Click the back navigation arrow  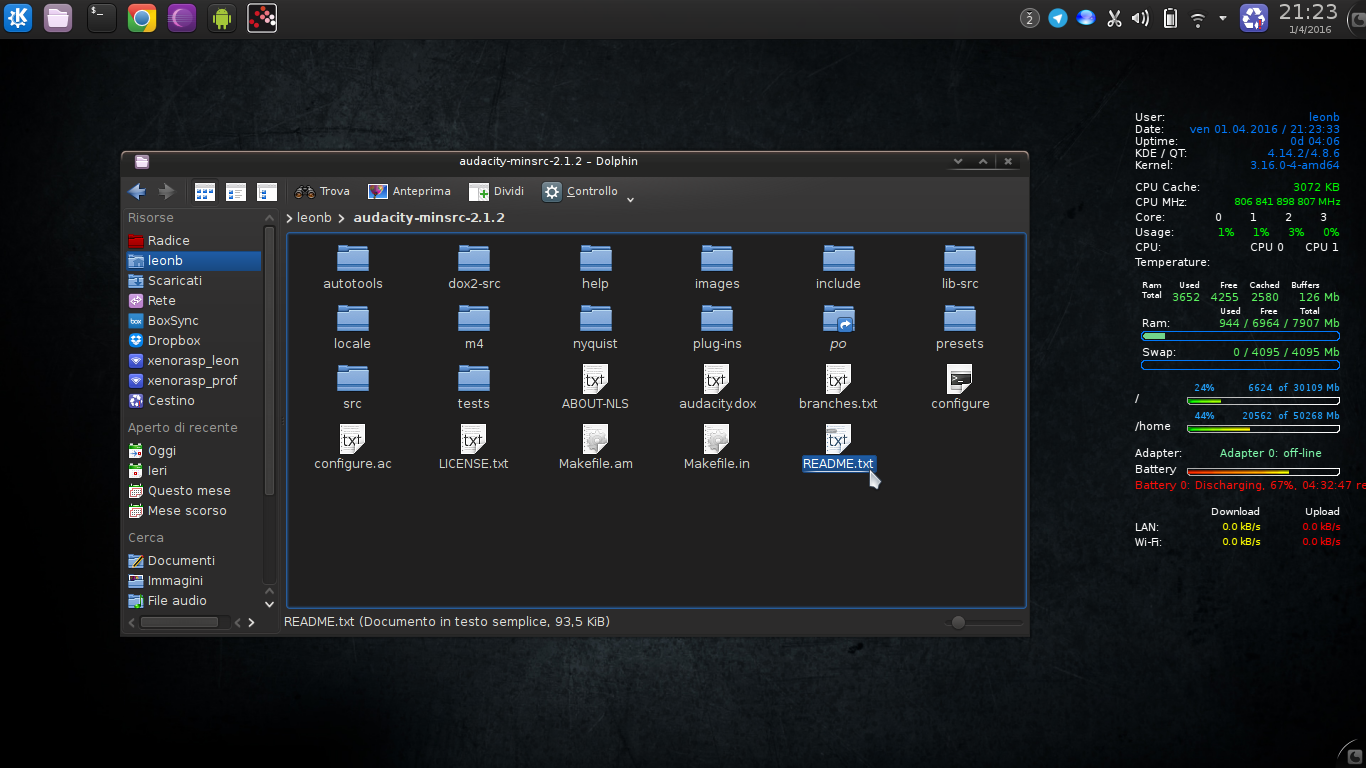(137, 191)
